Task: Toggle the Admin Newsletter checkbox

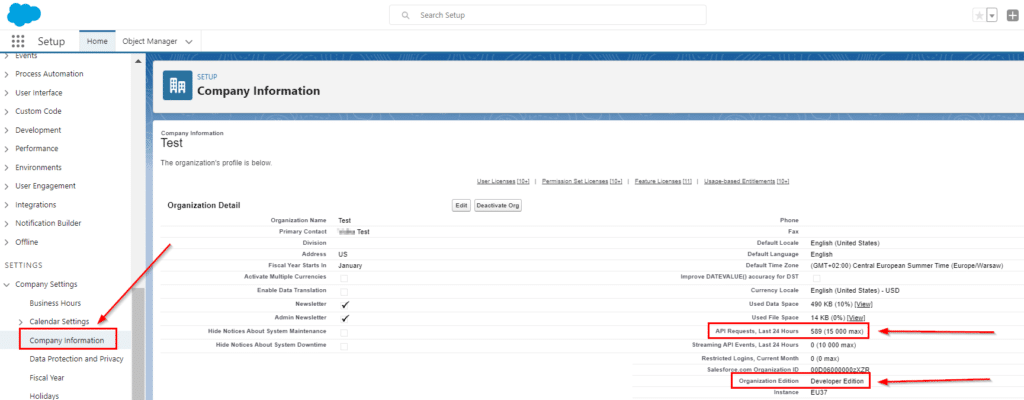Action: click(x=344, y=317)
